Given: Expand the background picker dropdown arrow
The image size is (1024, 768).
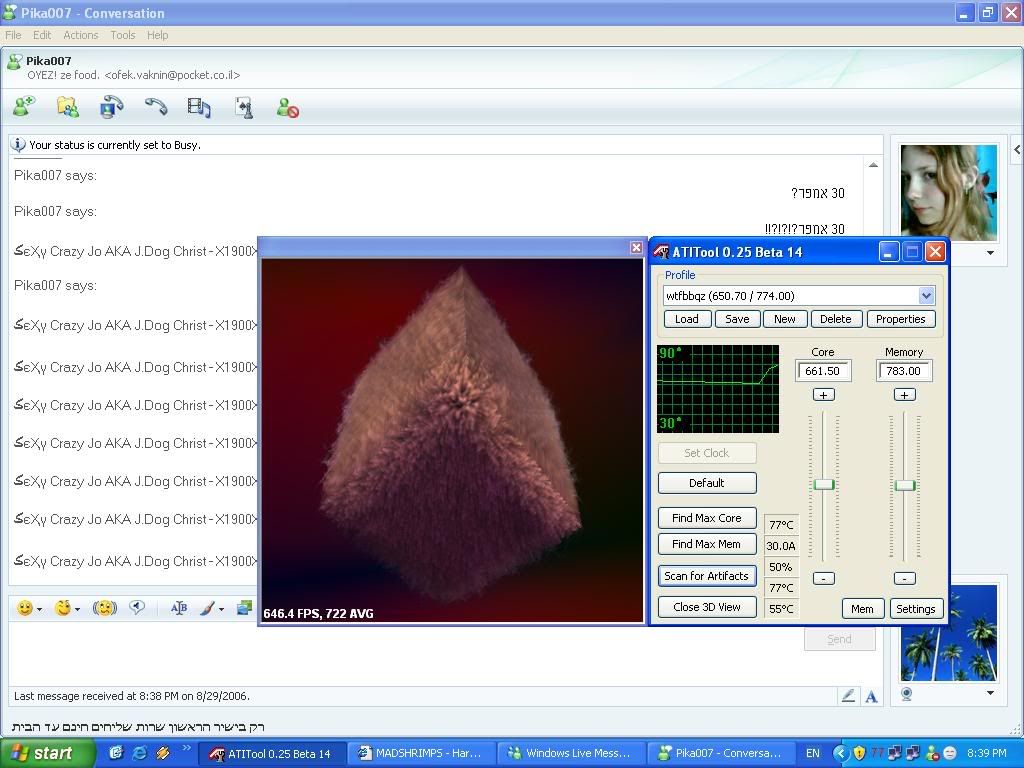Looking at the screenshot, I should click(x=222, y=609).
